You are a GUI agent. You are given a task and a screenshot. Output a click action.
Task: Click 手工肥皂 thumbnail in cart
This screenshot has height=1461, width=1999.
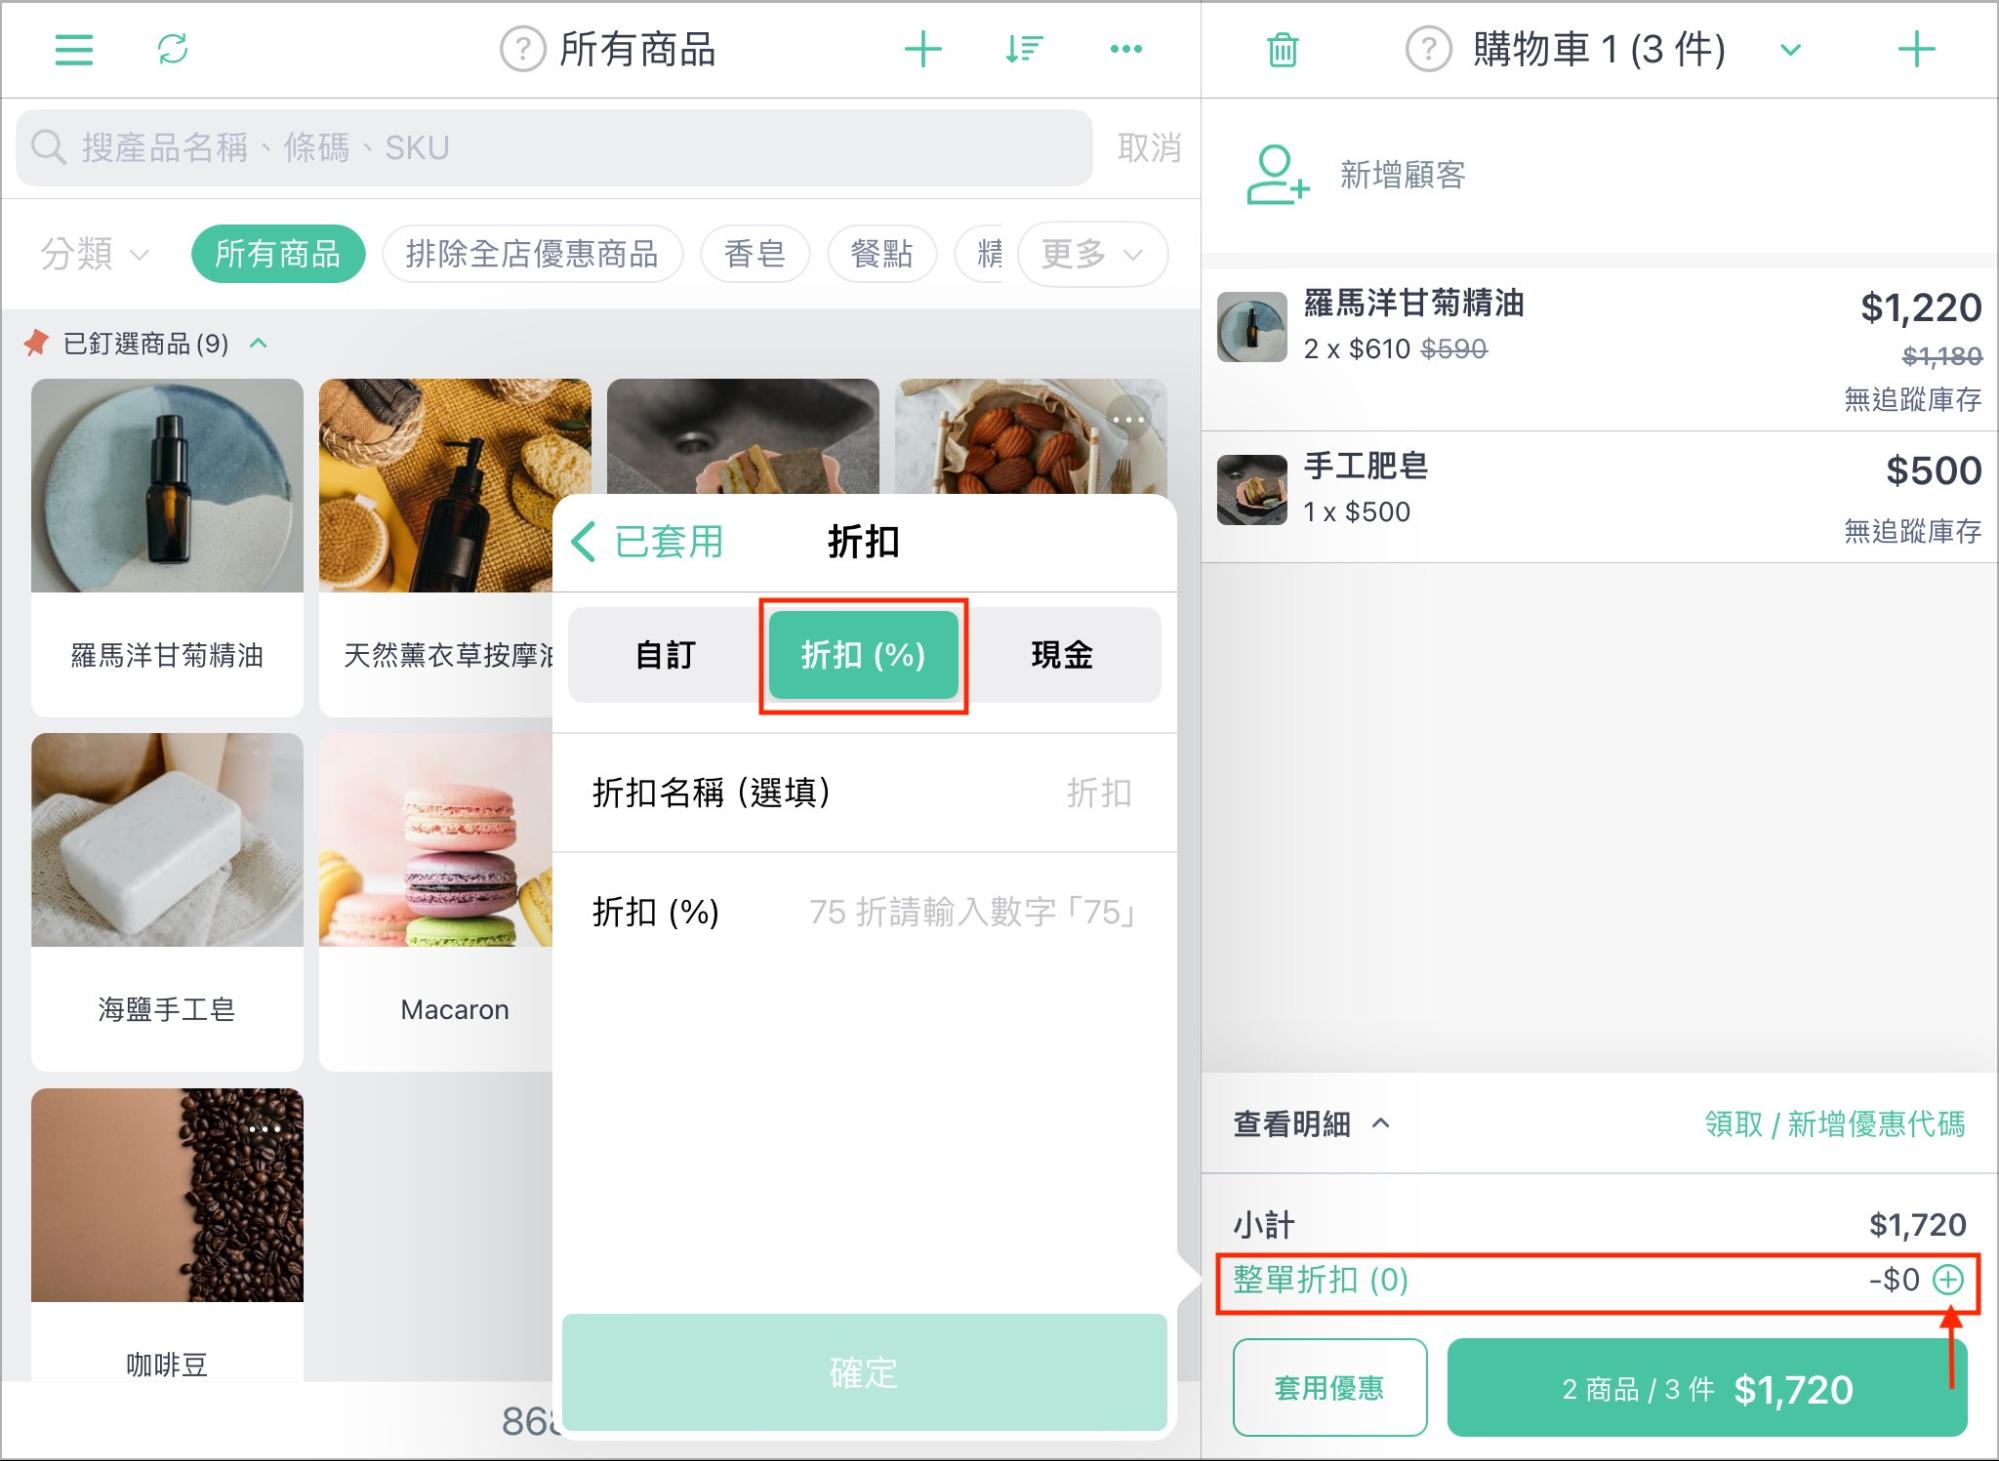1252,490
